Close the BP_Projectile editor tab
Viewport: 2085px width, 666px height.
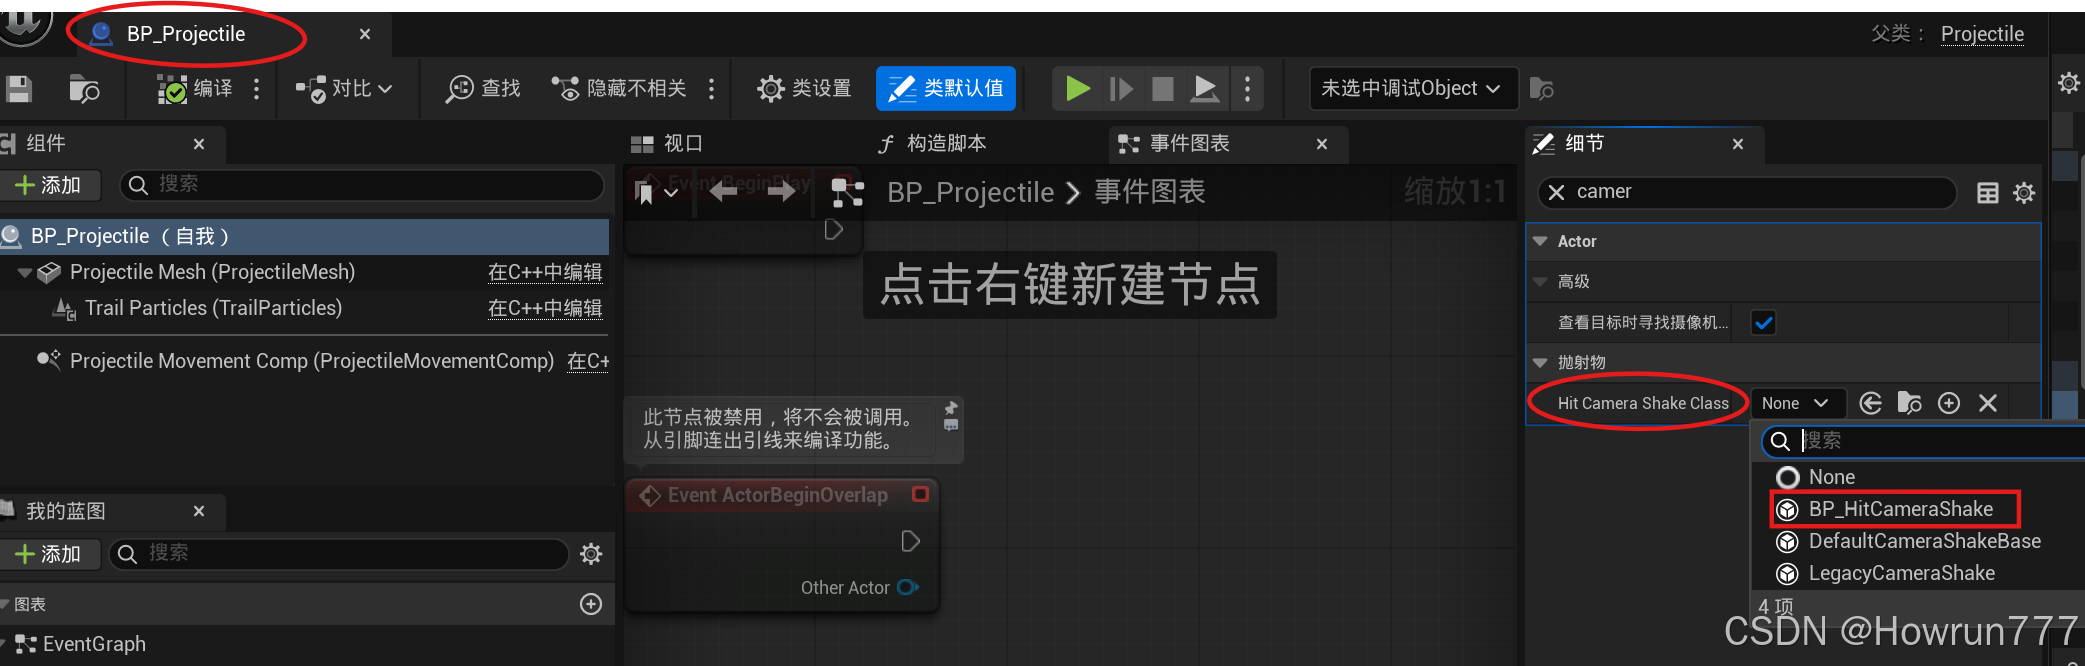pos(365,34)
